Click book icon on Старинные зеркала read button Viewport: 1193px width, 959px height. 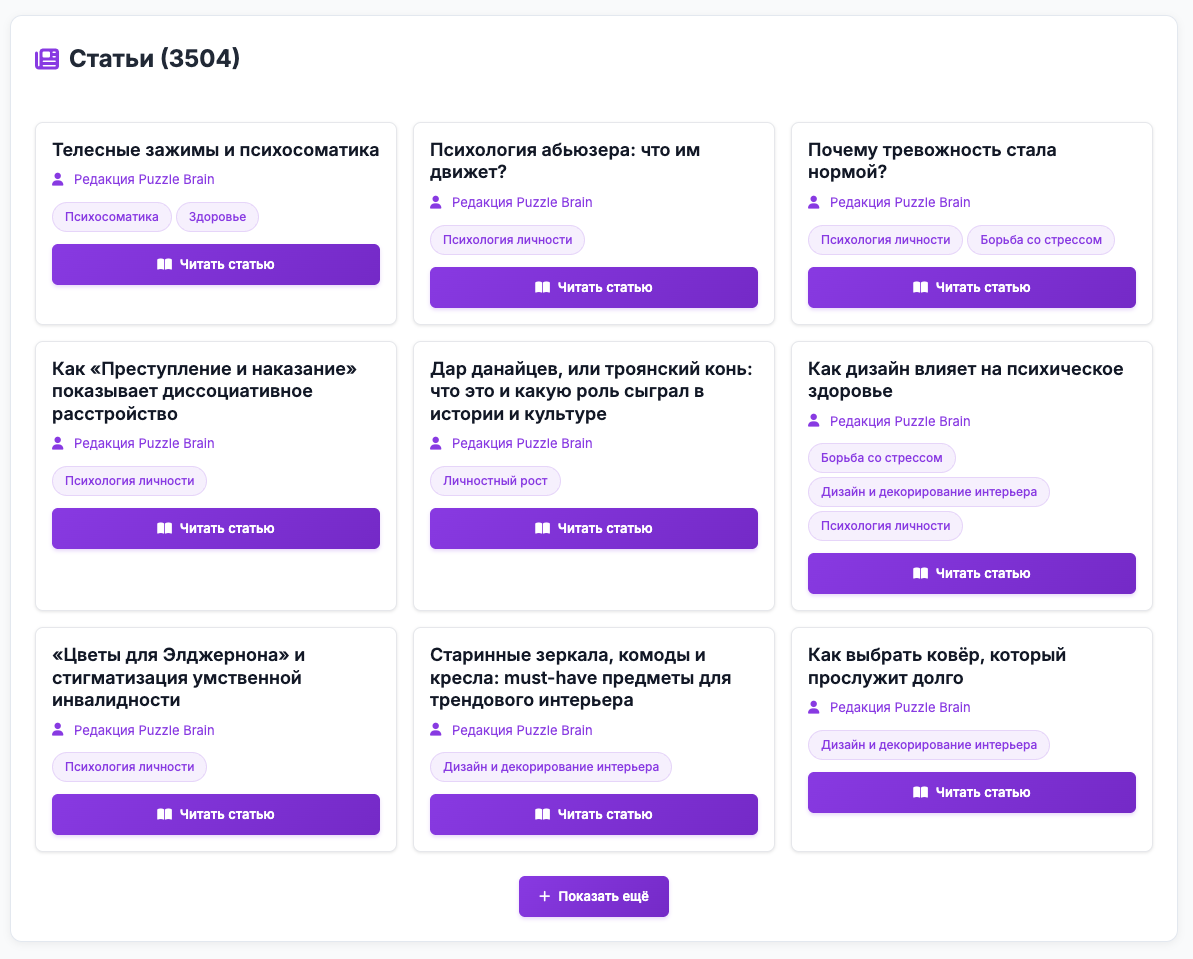pyautogui.click(x=542, y=815)
